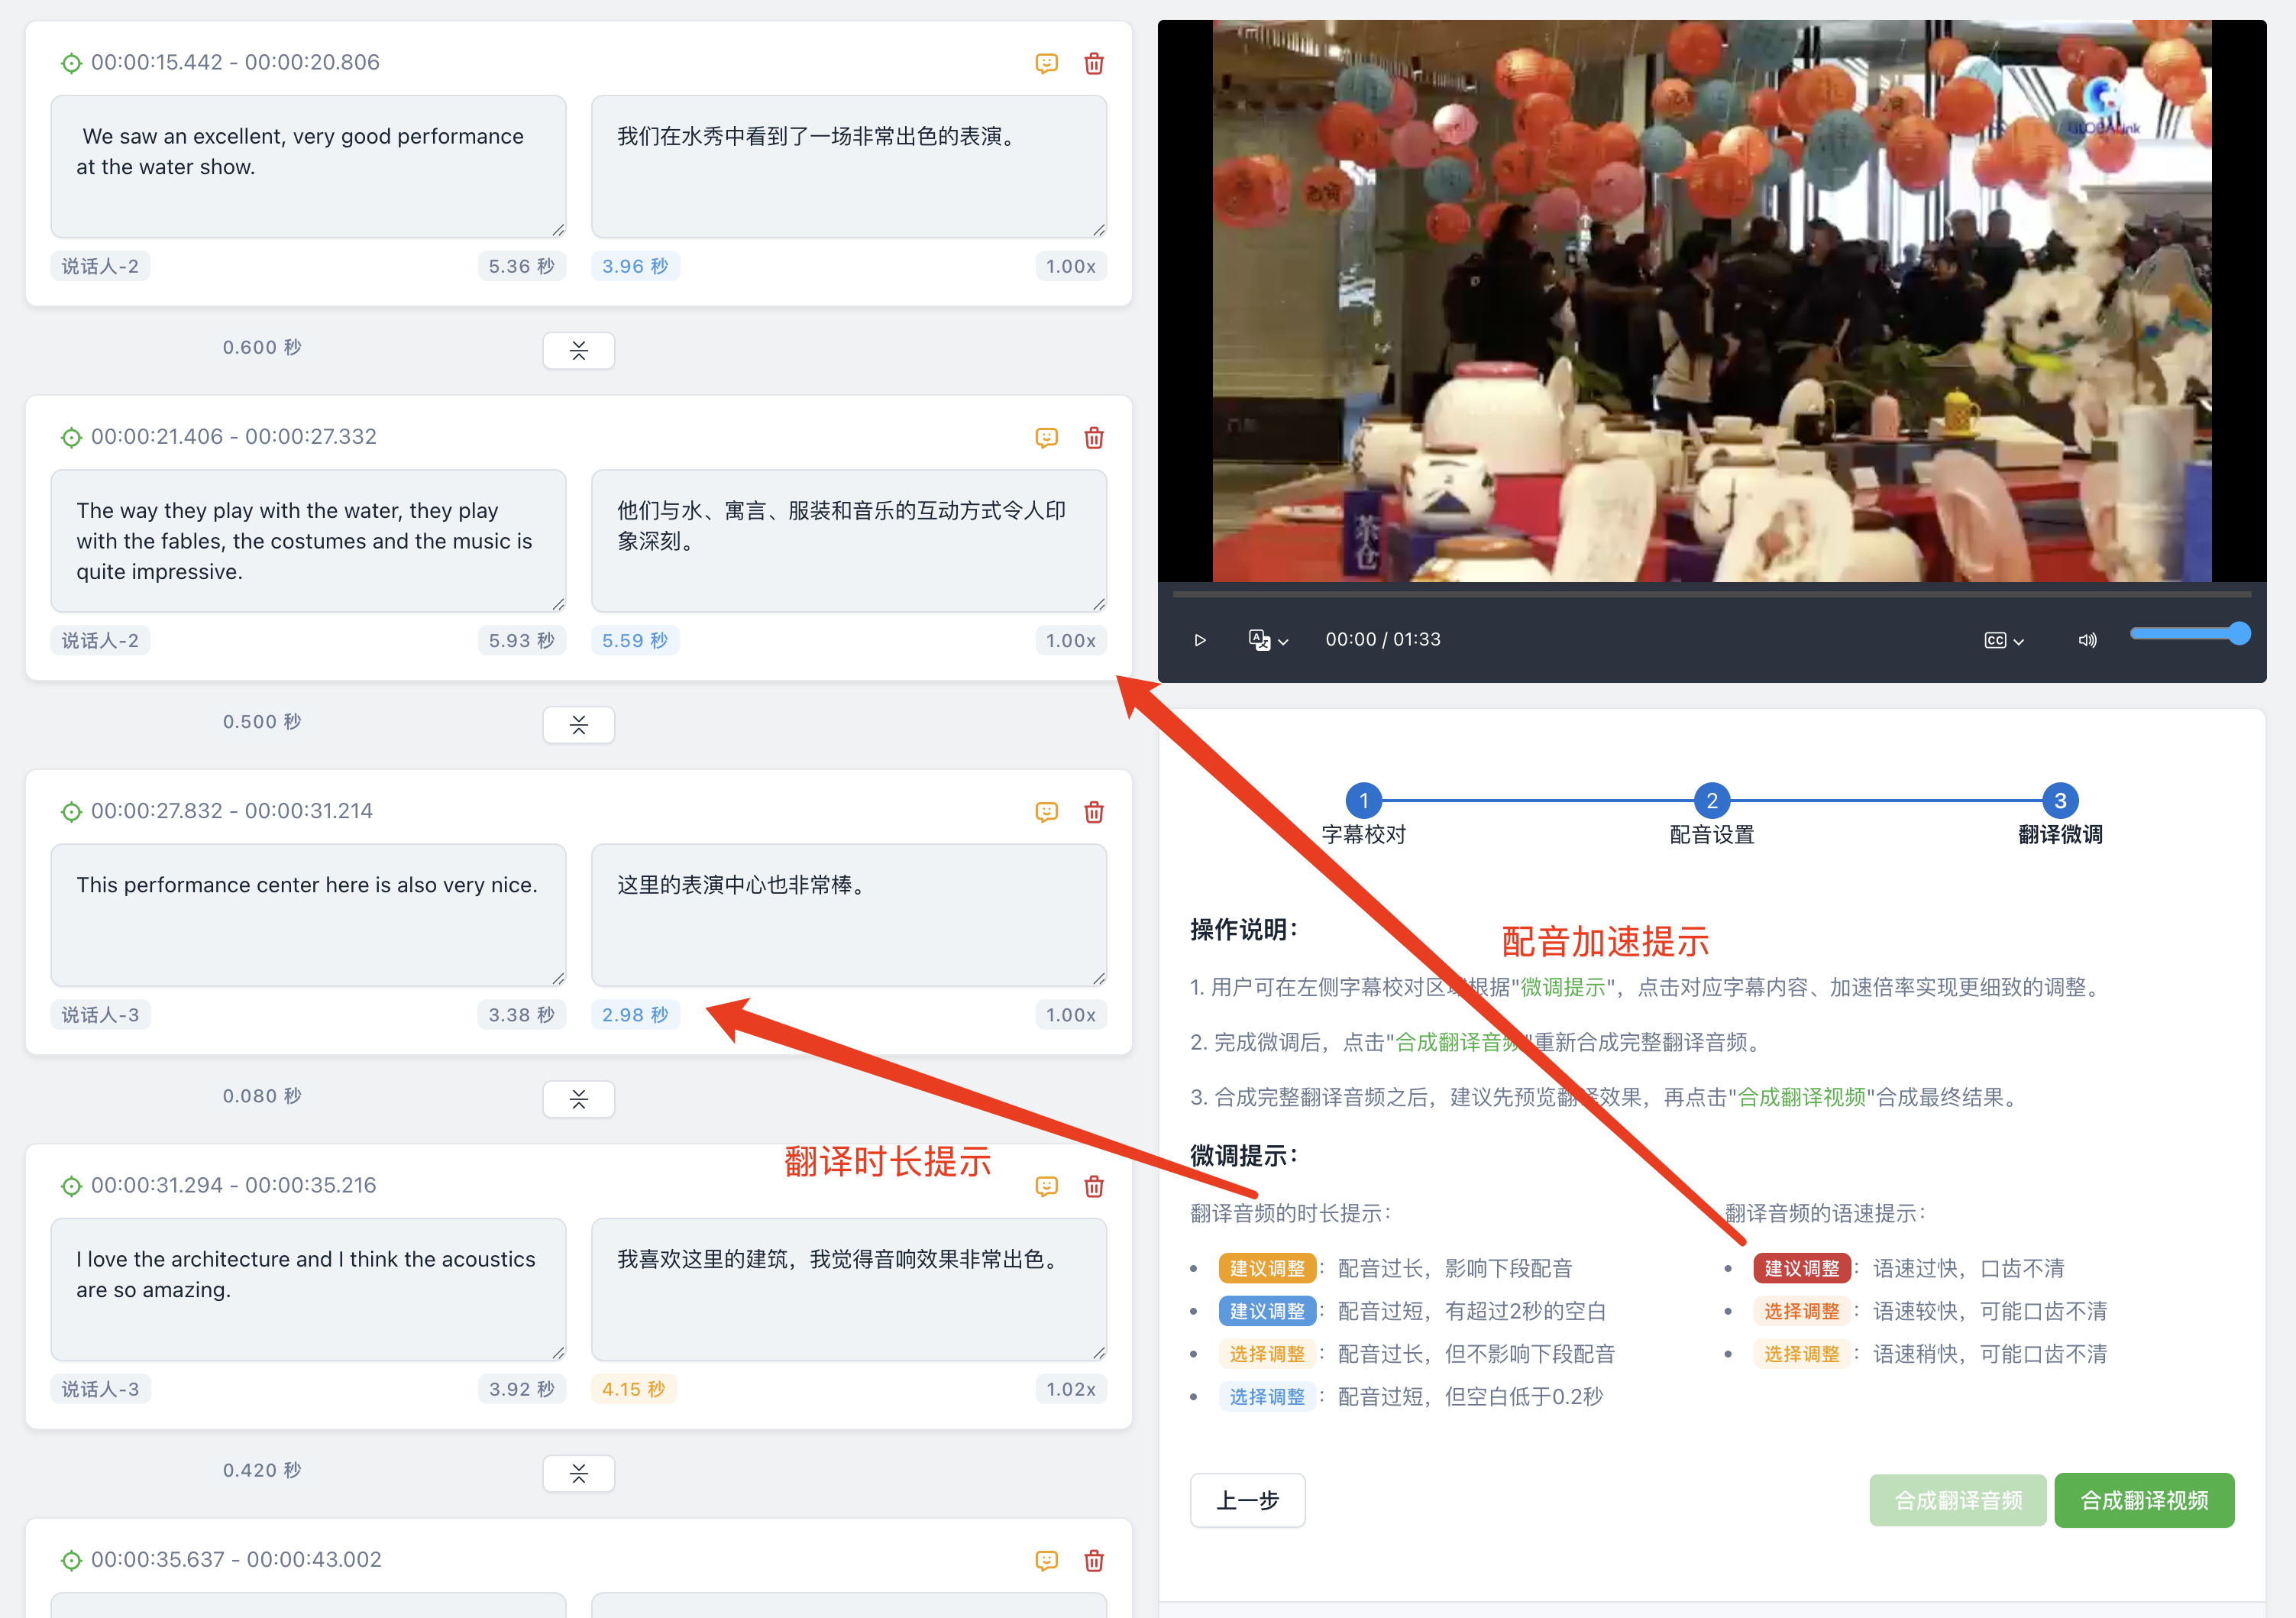Click the 5.36 秒 source duration badge
This screenshot has width=2296, height=1618.
tap(521, 266)
